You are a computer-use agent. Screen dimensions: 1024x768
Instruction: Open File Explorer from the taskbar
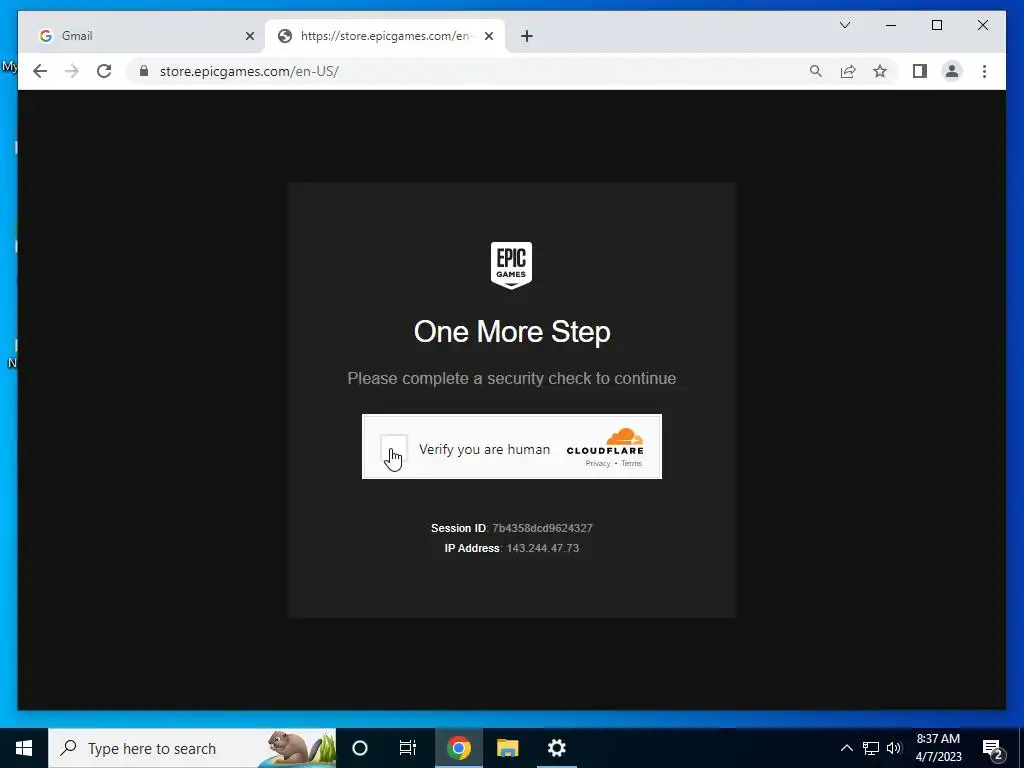(x=507, y=748)
